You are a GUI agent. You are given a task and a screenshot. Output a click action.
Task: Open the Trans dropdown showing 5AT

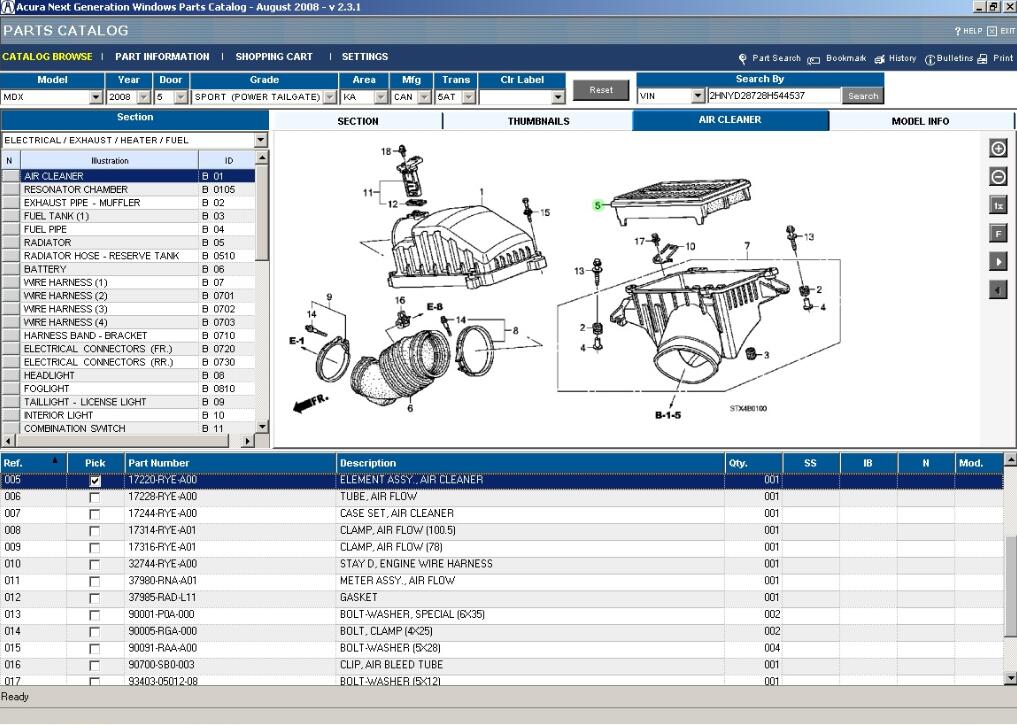click(x=469, y=97)
